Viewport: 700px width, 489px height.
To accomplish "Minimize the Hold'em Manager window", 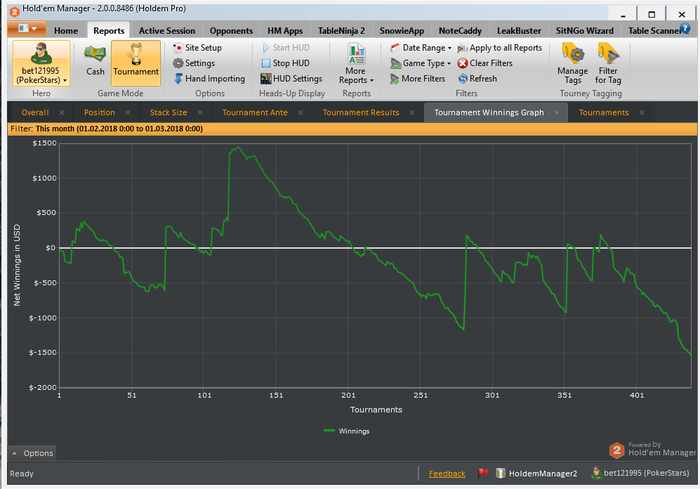I will tap(623, 15).
